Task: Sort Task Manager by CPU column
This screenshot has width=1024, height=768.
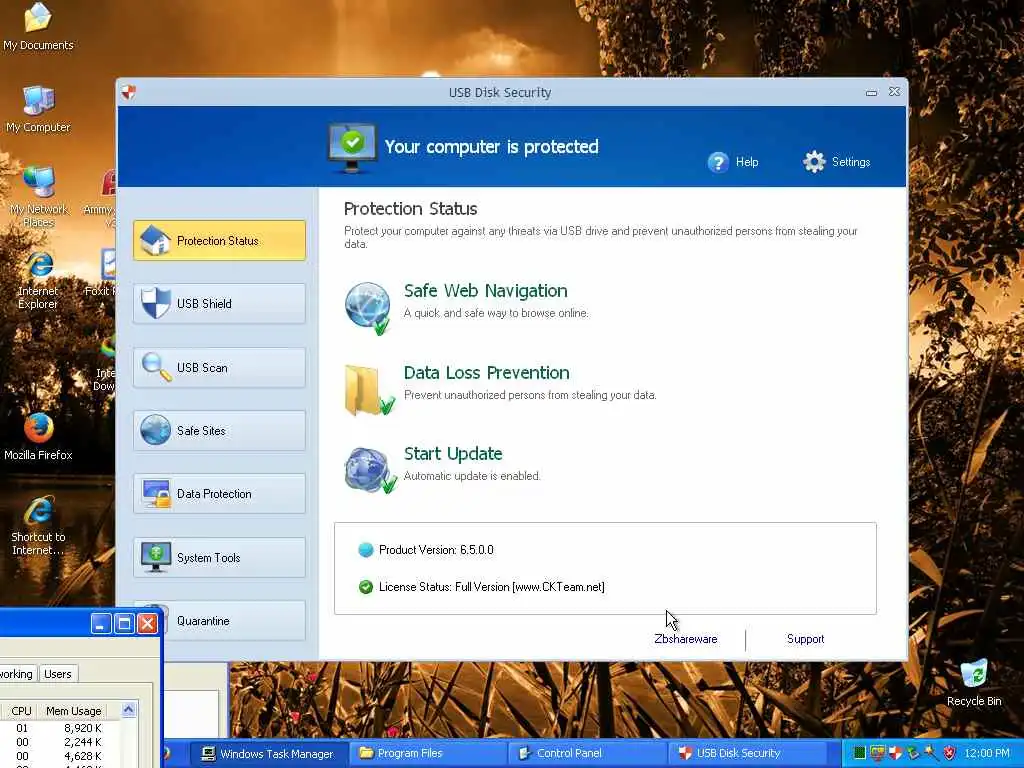Action: (21, 711)
